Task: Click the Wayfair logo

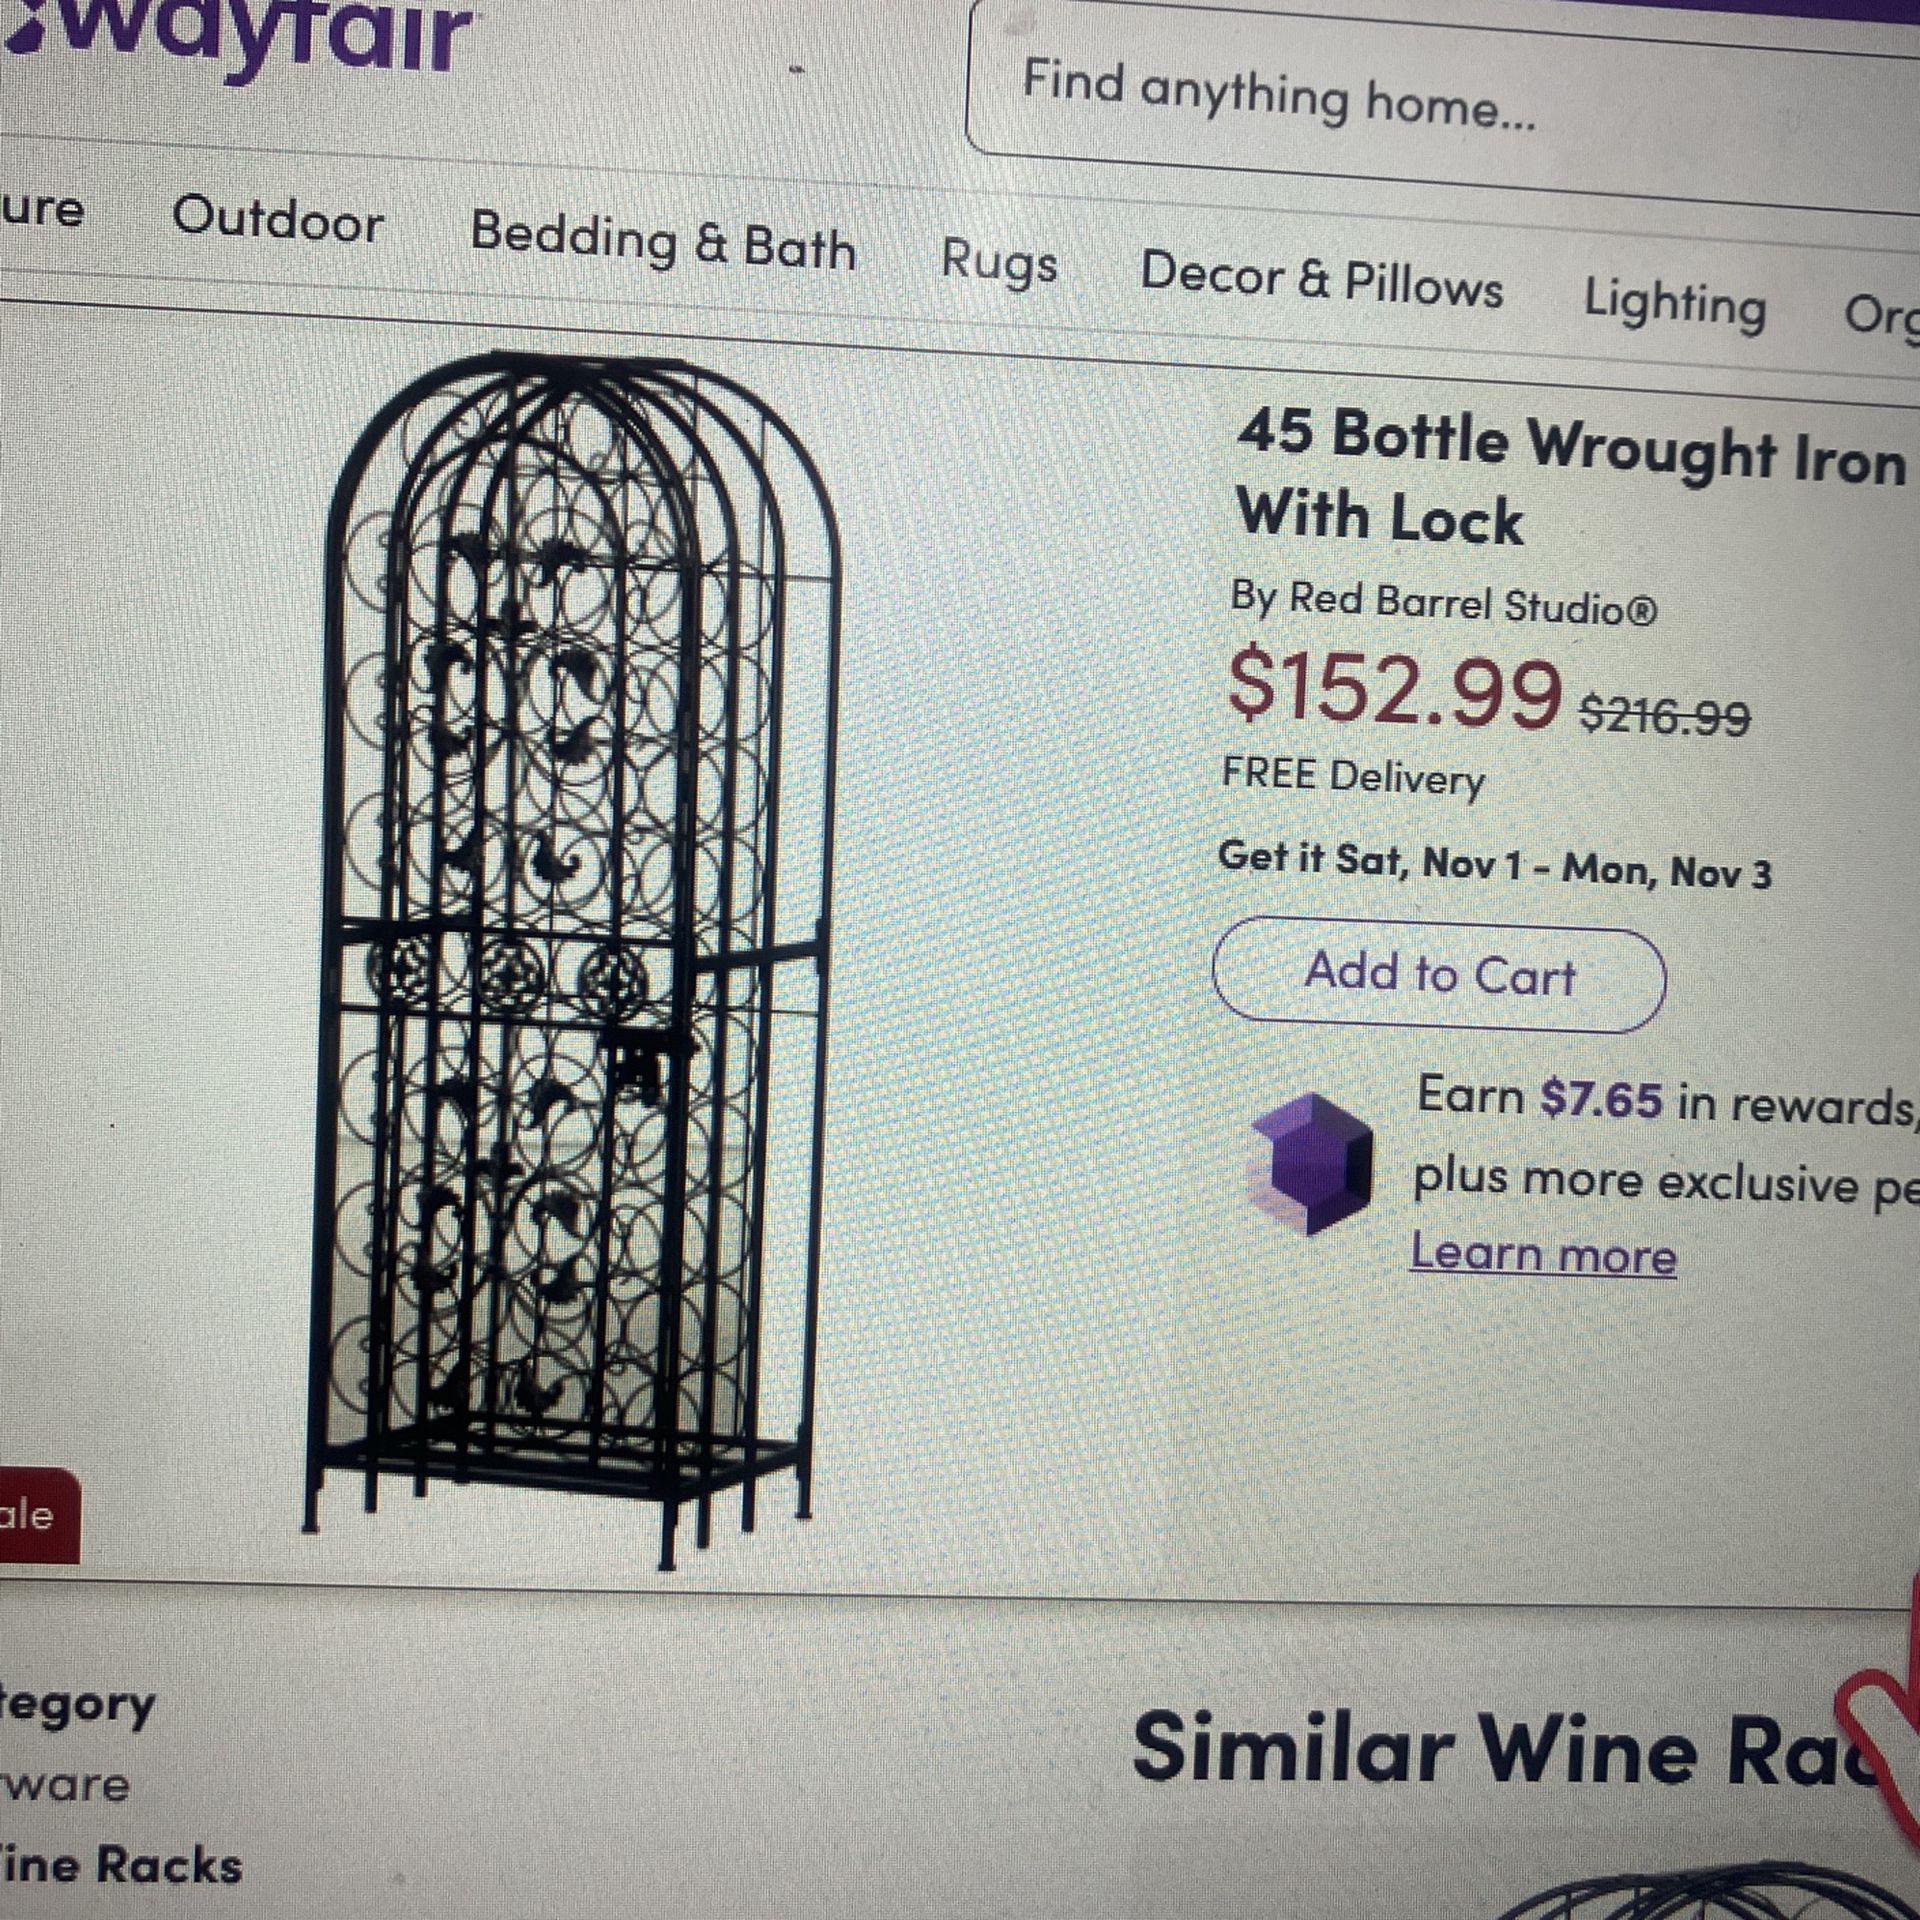Action: point(230,30)
